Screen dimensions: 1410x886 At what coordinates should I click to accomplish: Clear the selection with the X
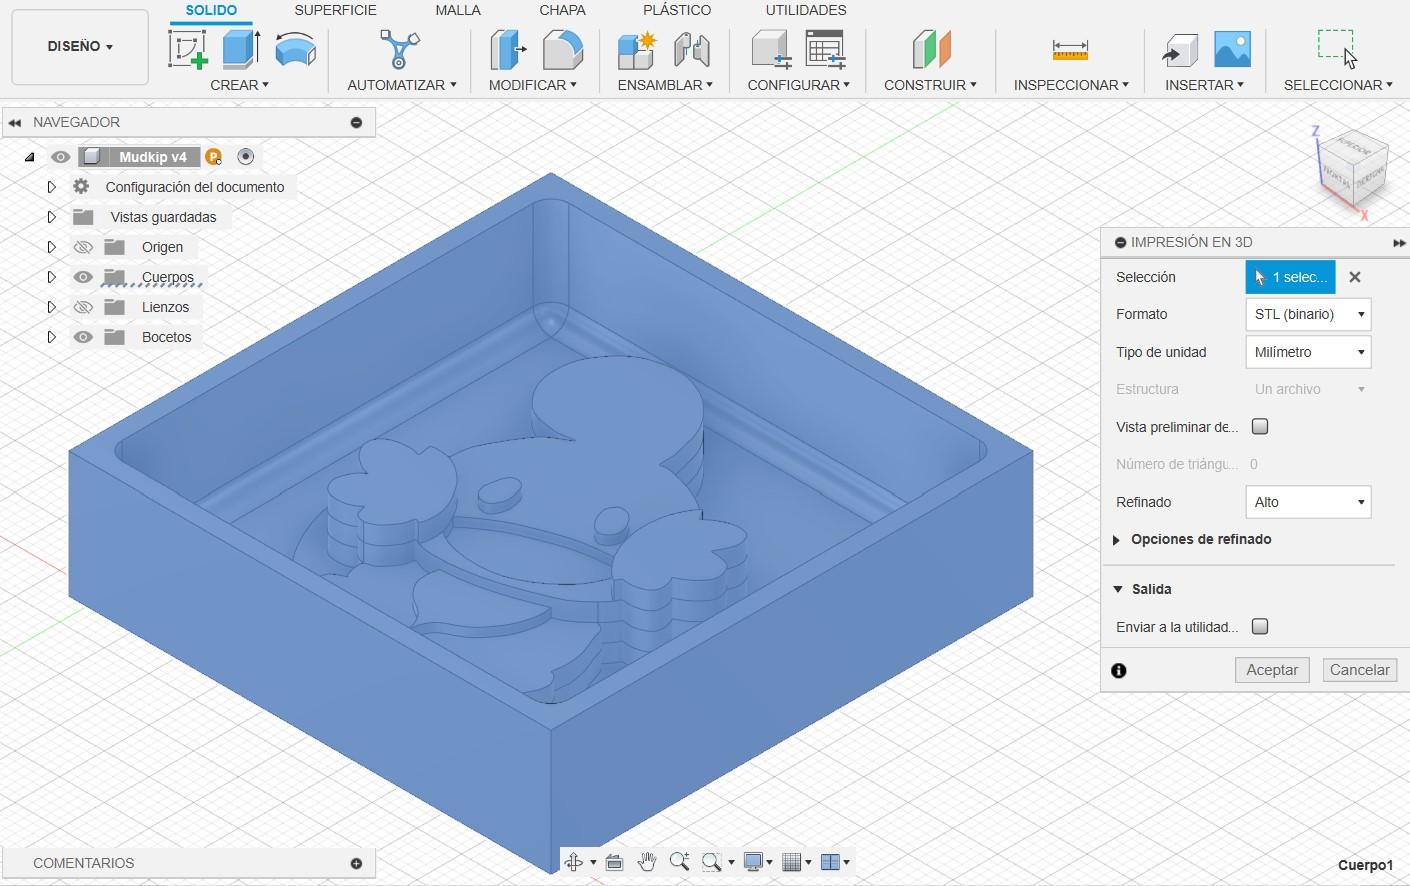tap(1355, 277)
